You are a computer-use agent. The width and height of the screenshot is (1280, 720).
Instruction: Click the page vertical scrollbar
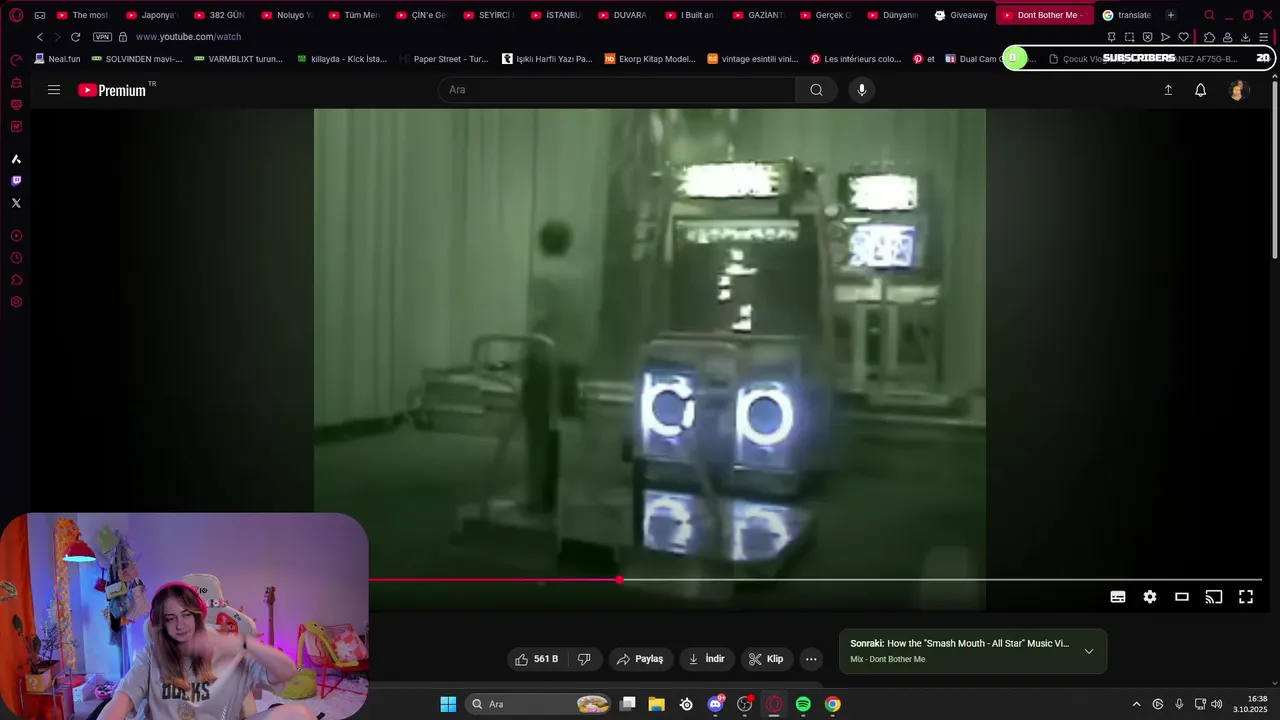(1274, 170)
